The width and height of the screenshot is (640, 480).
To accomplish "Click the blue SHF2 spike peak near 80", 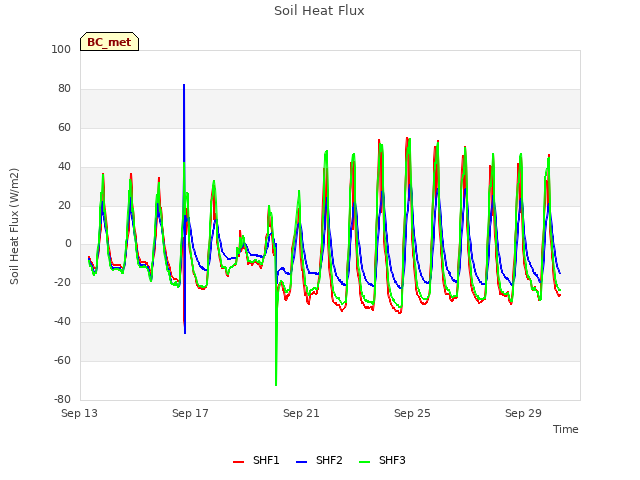I will tap(184, 85).
